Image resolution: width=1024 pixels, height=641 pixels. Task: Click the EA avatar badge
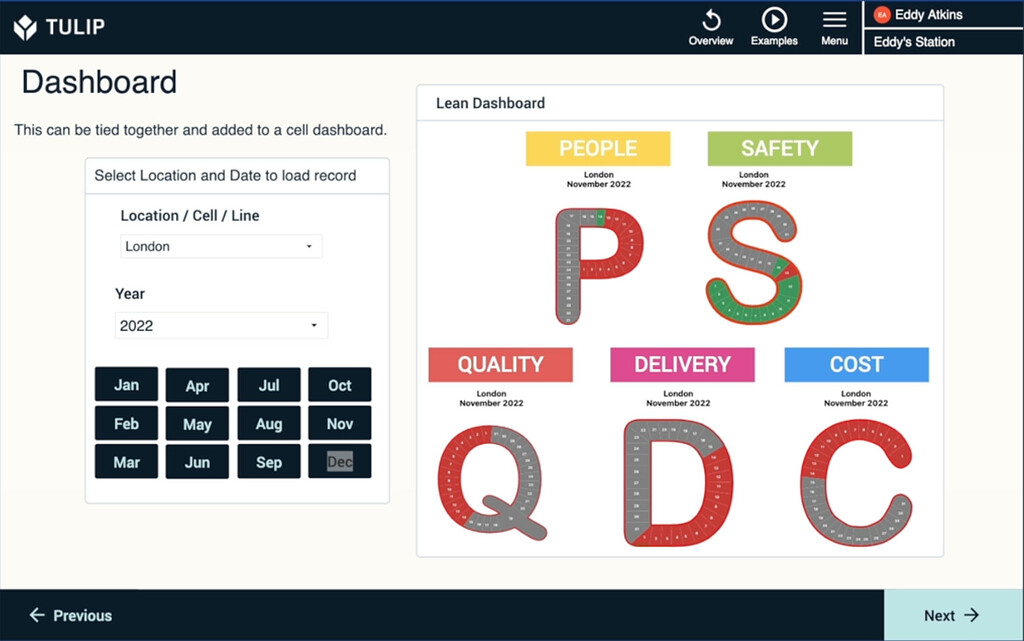point(881,14)
